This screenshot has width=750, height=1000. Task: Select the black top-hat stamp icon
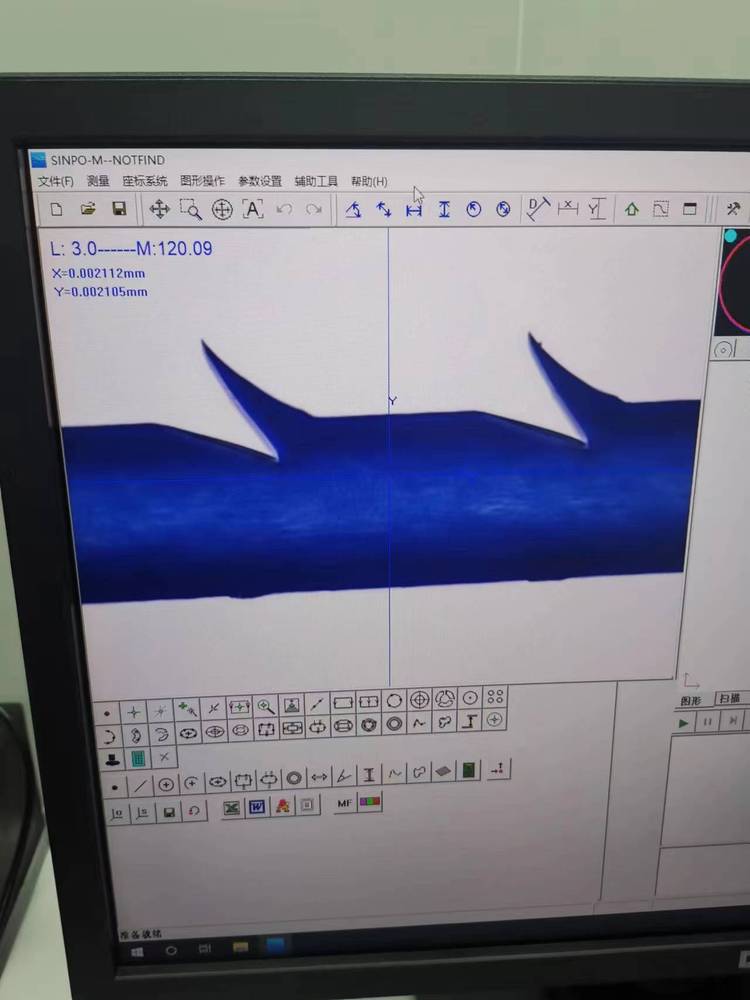point(113,760)
